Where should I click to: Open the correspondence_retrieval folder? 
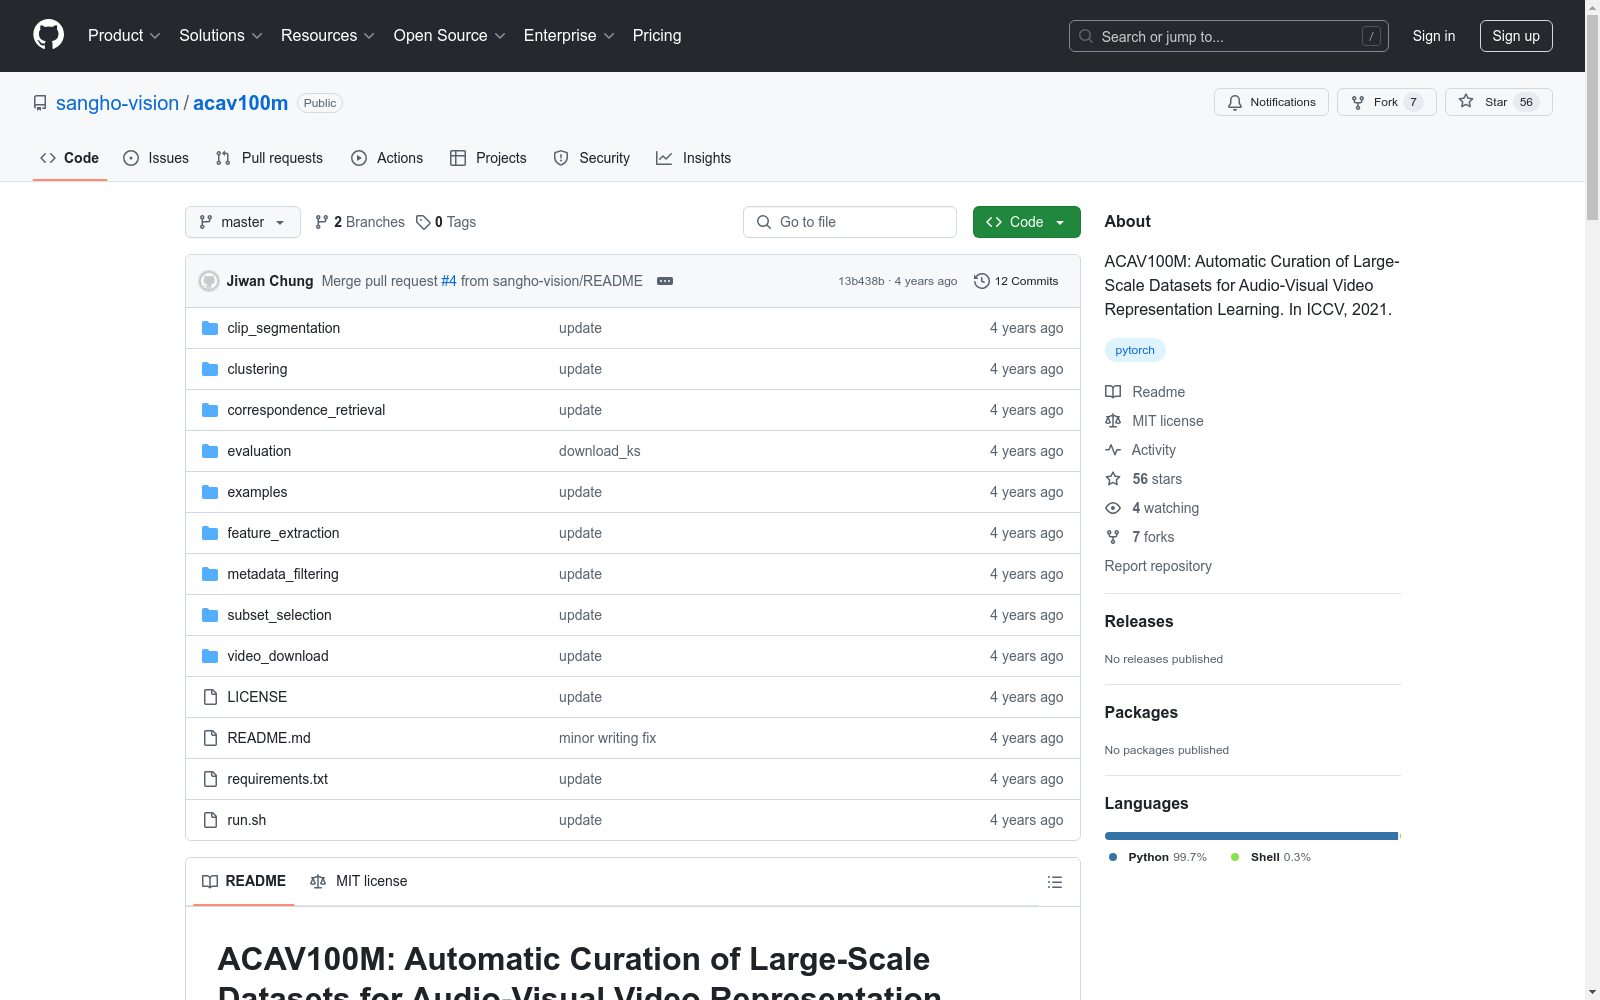pos(306,410)
